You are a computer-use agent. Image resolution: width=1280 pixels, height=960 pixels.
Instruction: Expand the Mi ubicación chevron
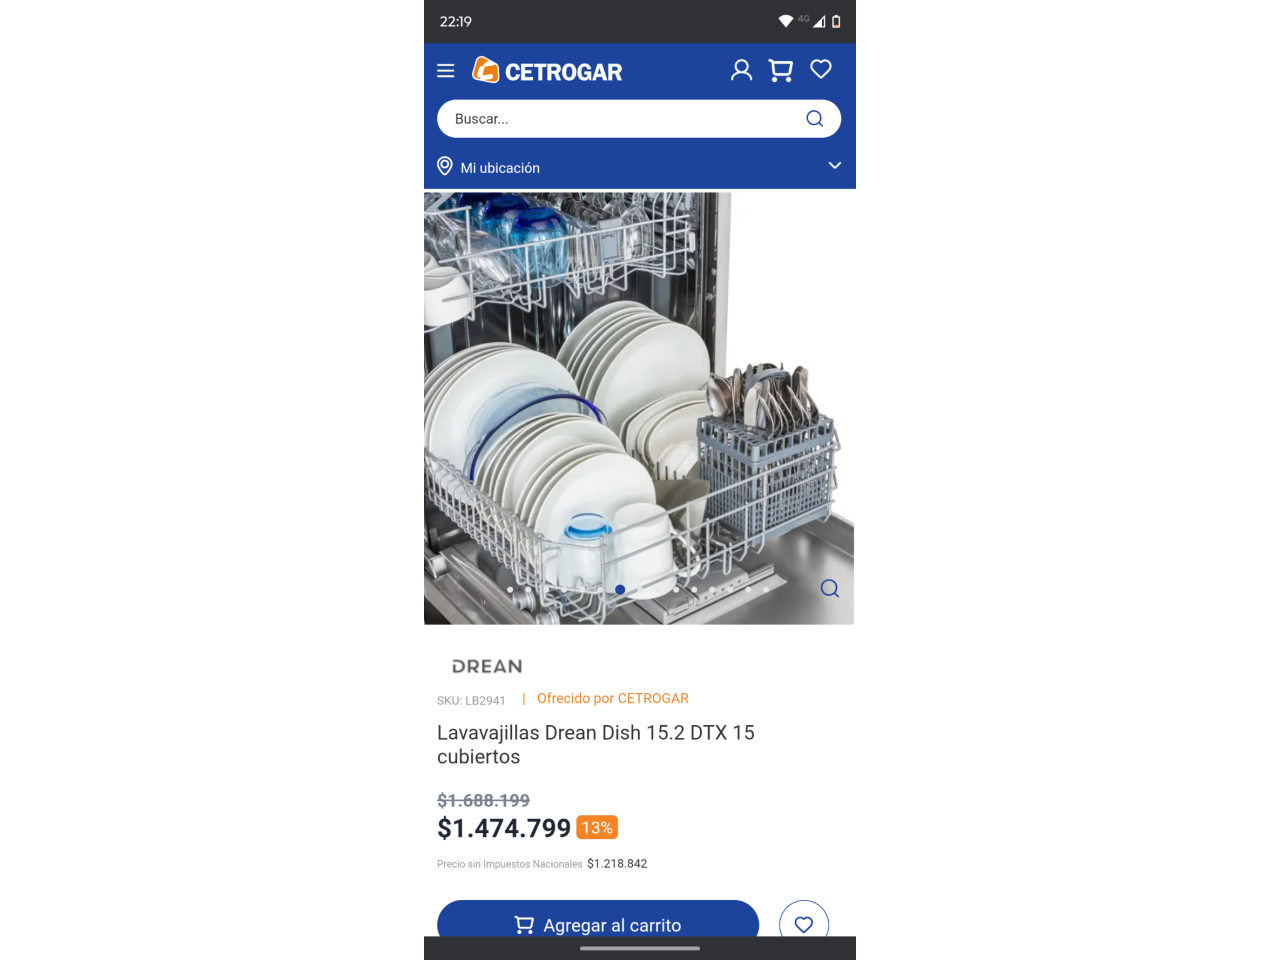[835, 166]
